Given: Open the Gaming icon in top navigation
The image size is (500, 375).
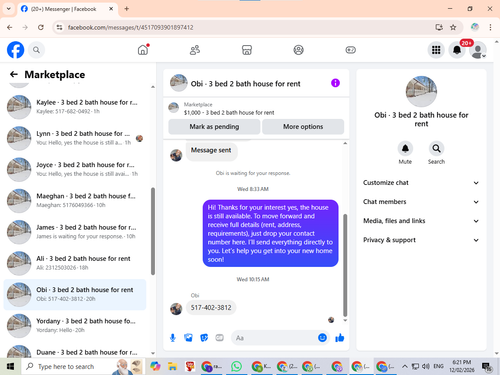Looking at the screenshot, I should [350, 50].
